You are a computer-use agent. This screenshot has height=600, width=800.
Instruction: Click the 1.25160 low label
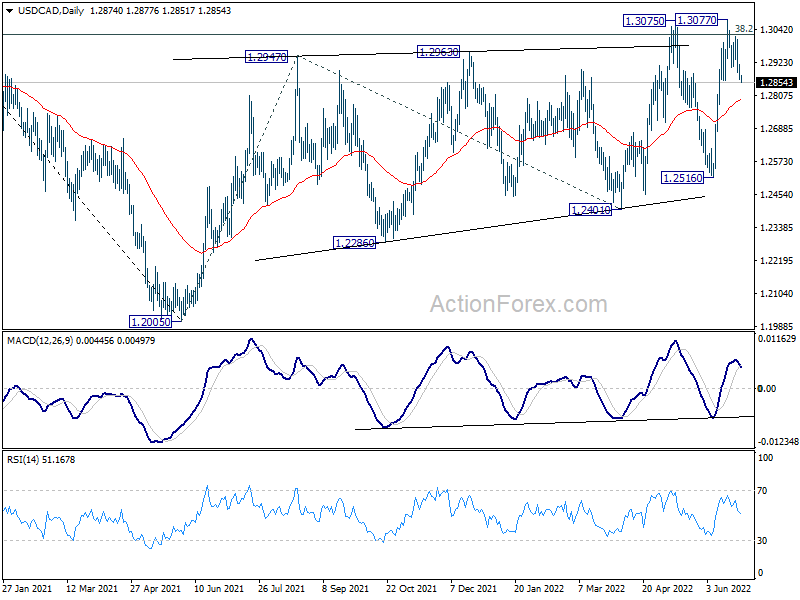[683, 178]
